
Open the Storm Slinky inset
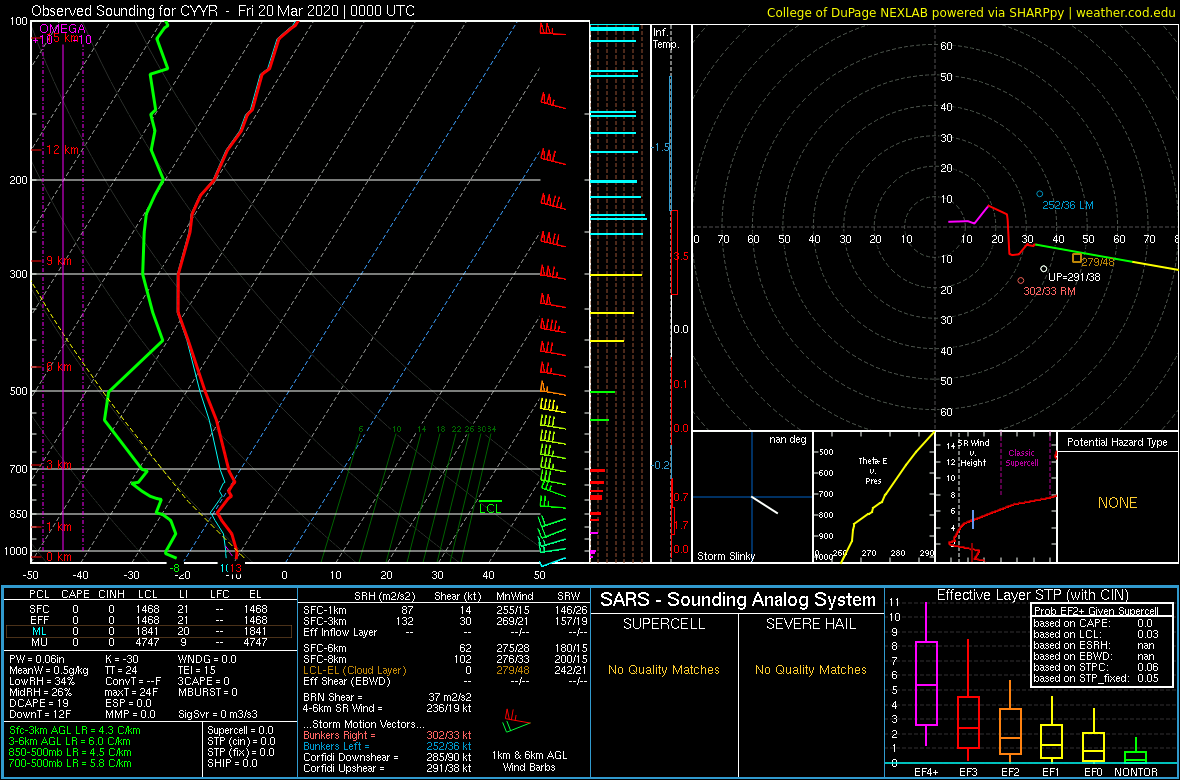pos(752,497)
